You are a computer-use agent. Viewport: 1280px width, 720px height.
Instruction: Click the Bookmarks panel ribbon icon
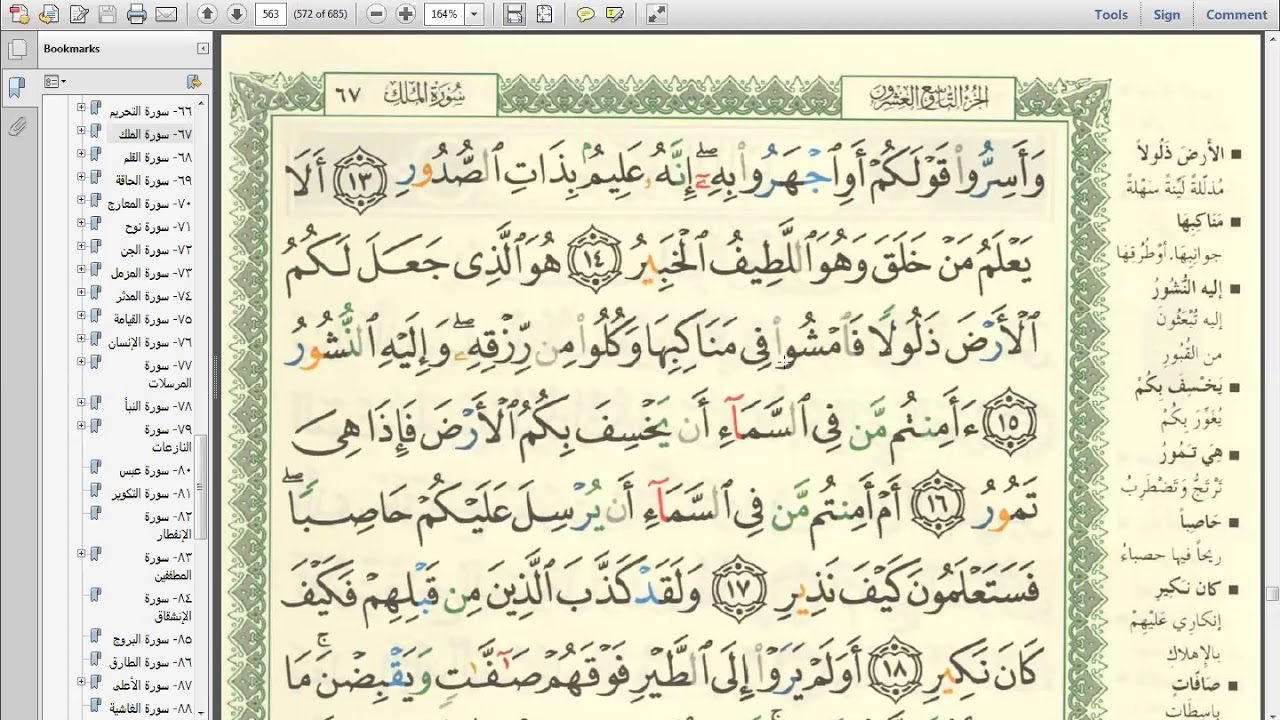(x=16, y=87)
